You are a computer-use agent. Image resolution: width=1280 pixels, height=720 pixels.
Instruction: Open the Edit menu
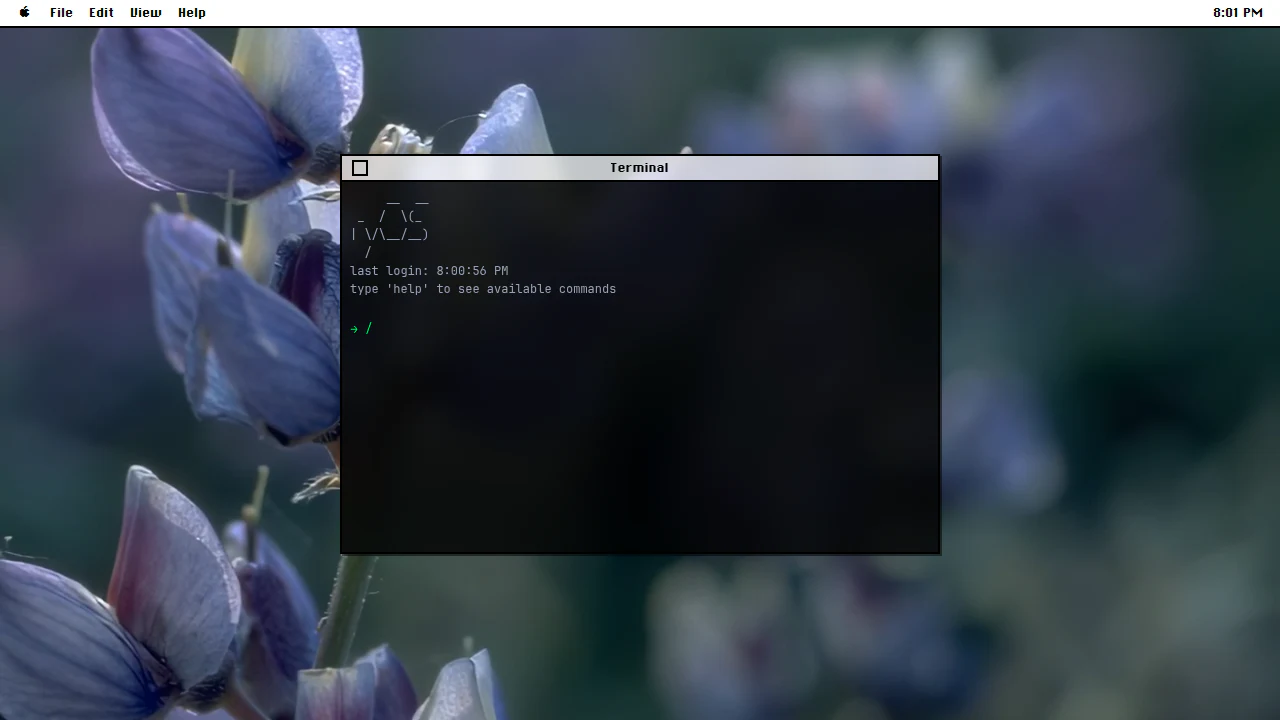click(x=101, y=13)
